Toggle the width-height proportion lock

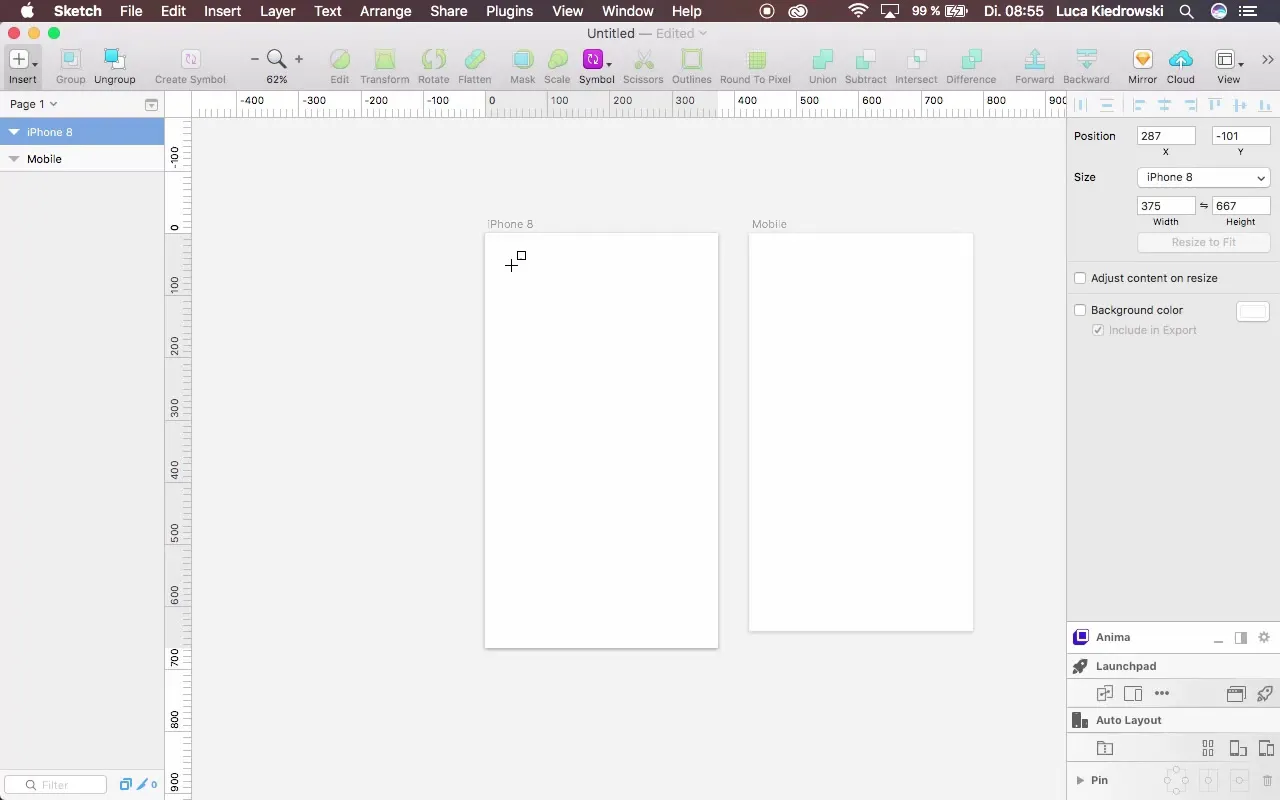click(1203, 206)
